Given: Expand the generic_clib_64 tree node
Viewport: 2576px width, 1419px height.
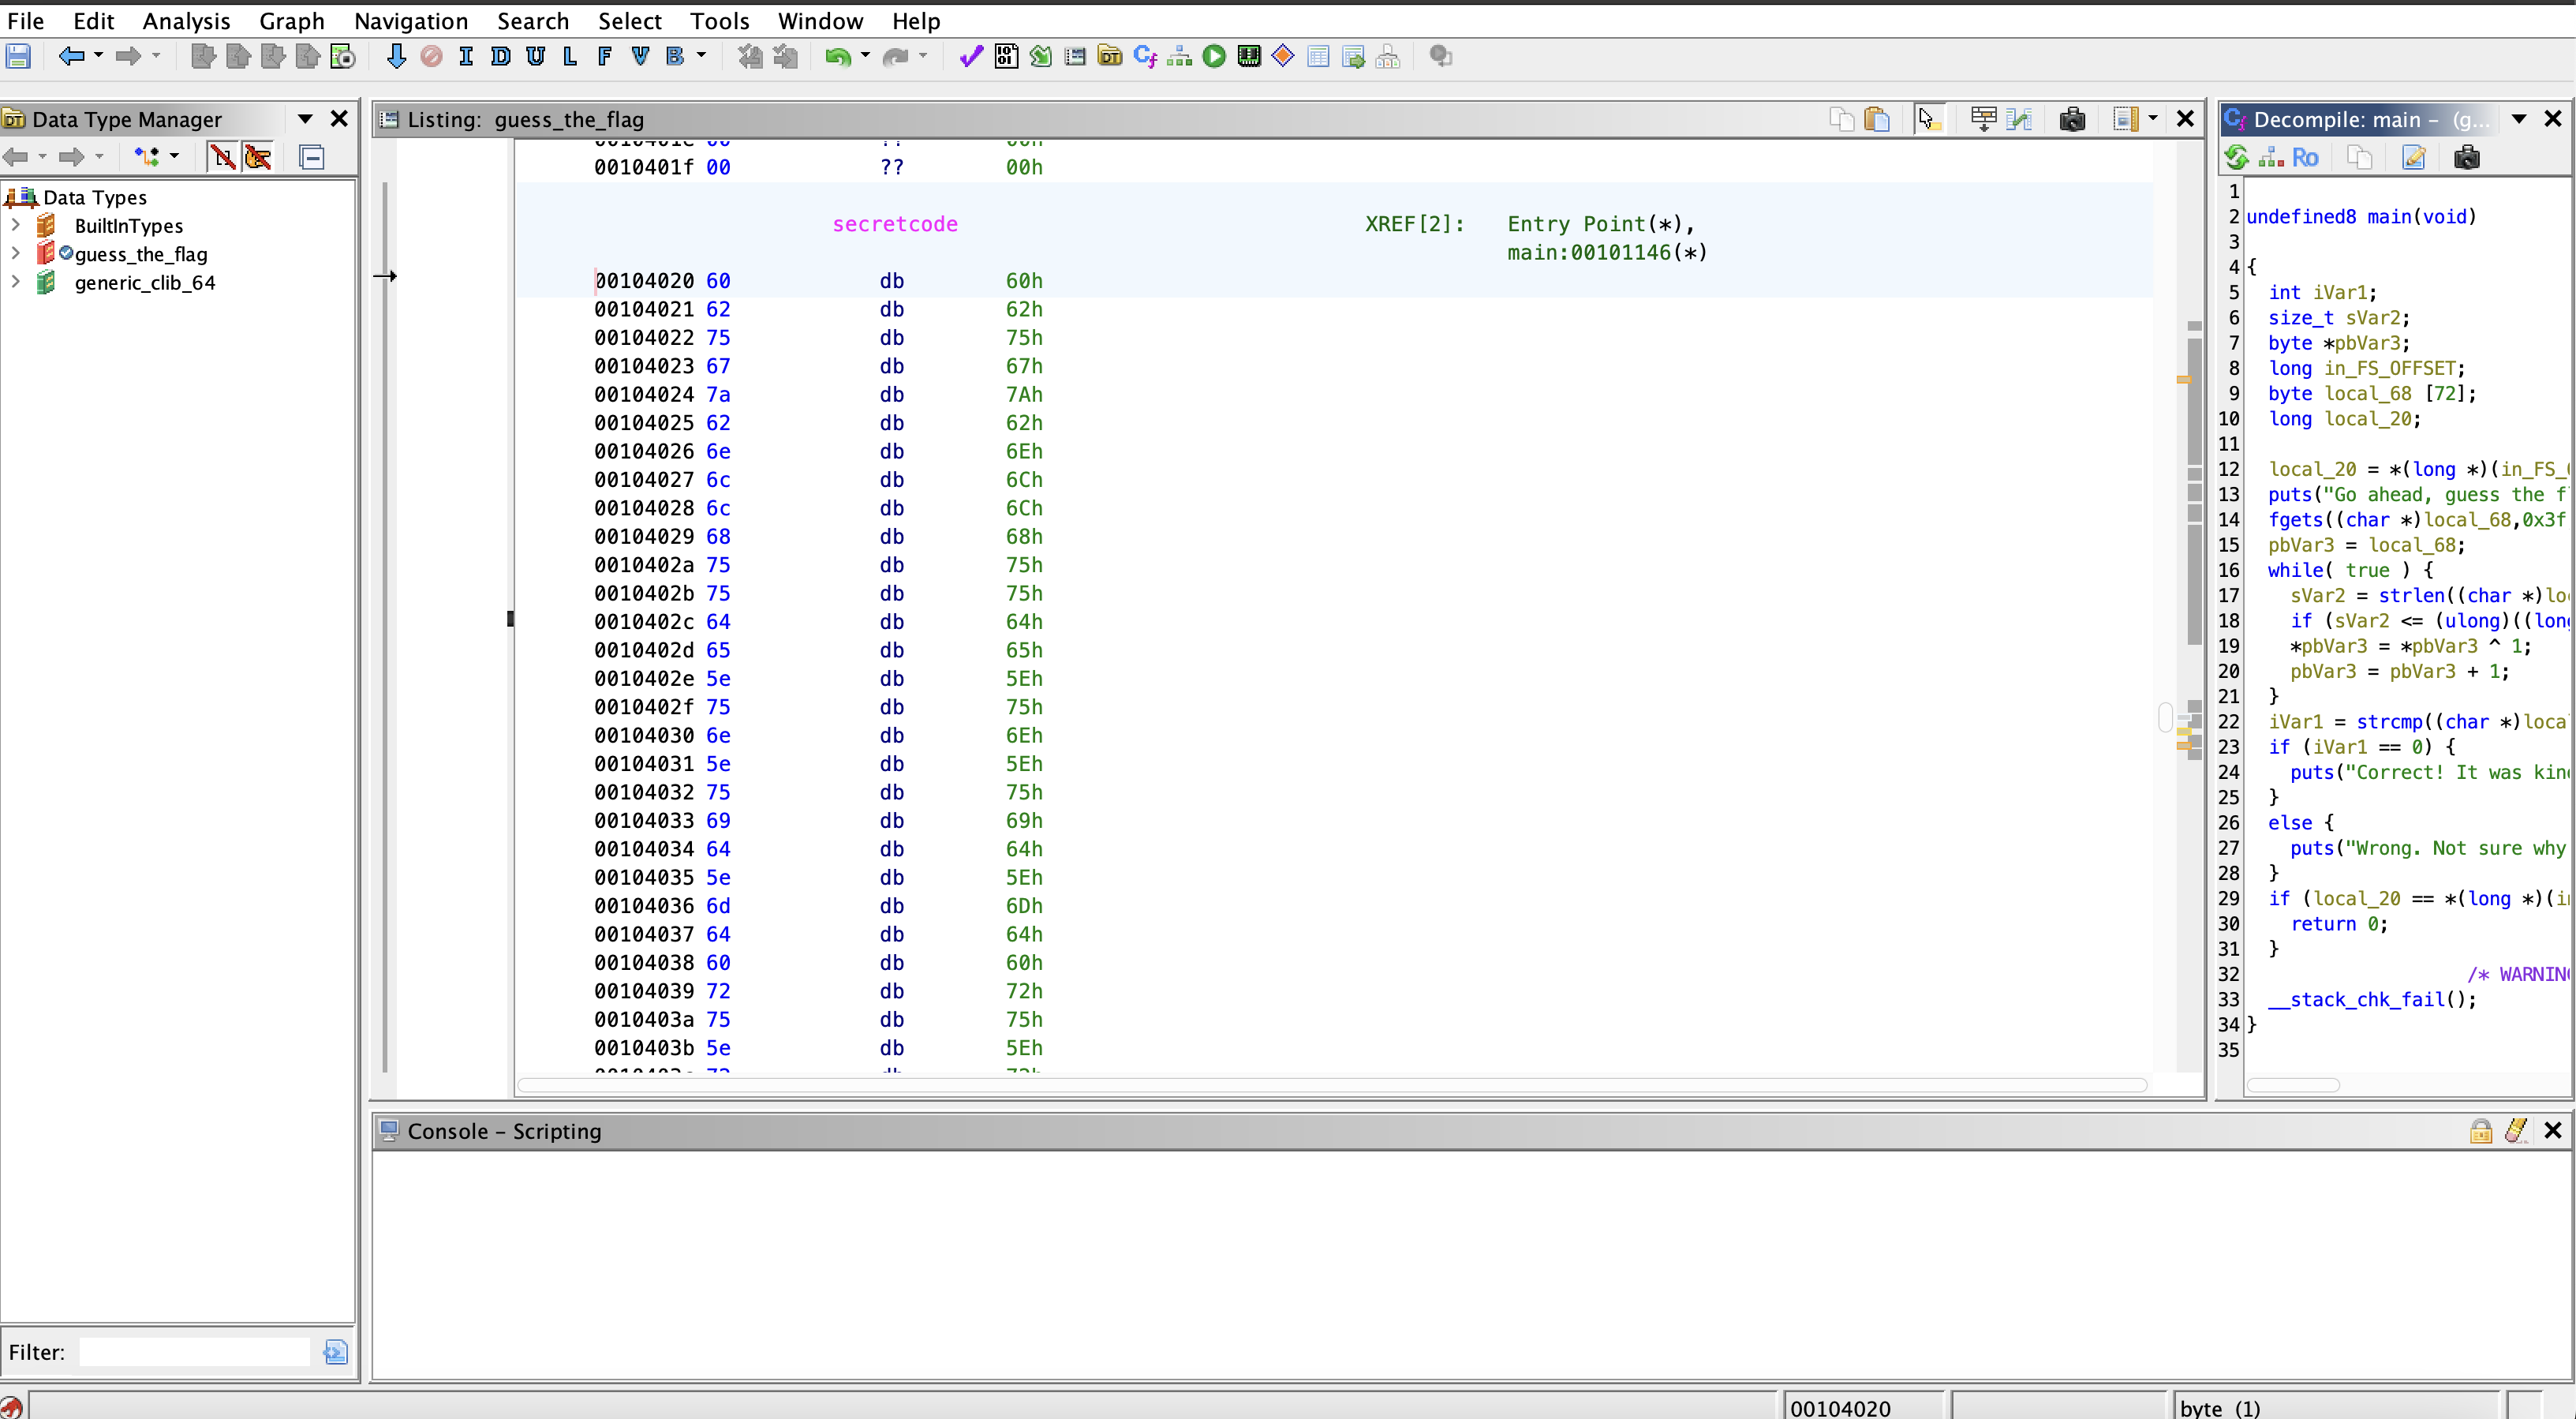Looking at the screenshot, I should [15, 282].
